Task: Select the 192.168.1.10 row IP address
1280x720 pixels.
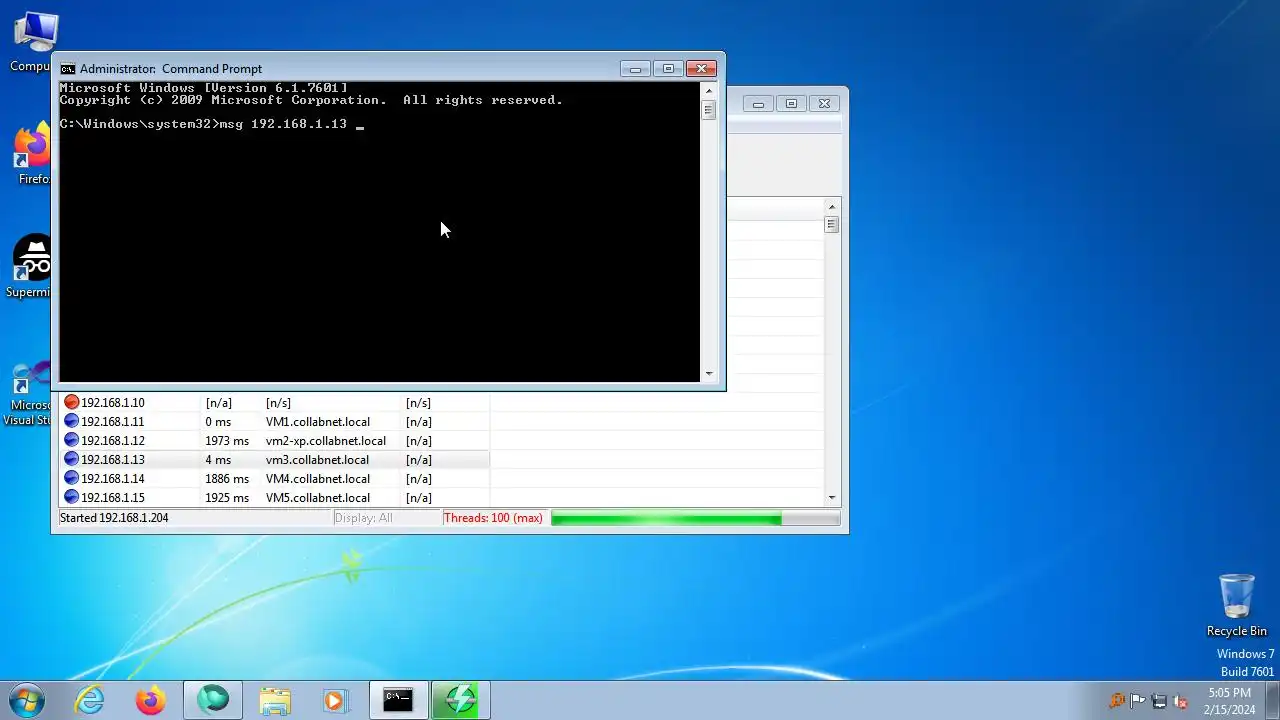Action: pyautogui.click(x=113, y=403)
